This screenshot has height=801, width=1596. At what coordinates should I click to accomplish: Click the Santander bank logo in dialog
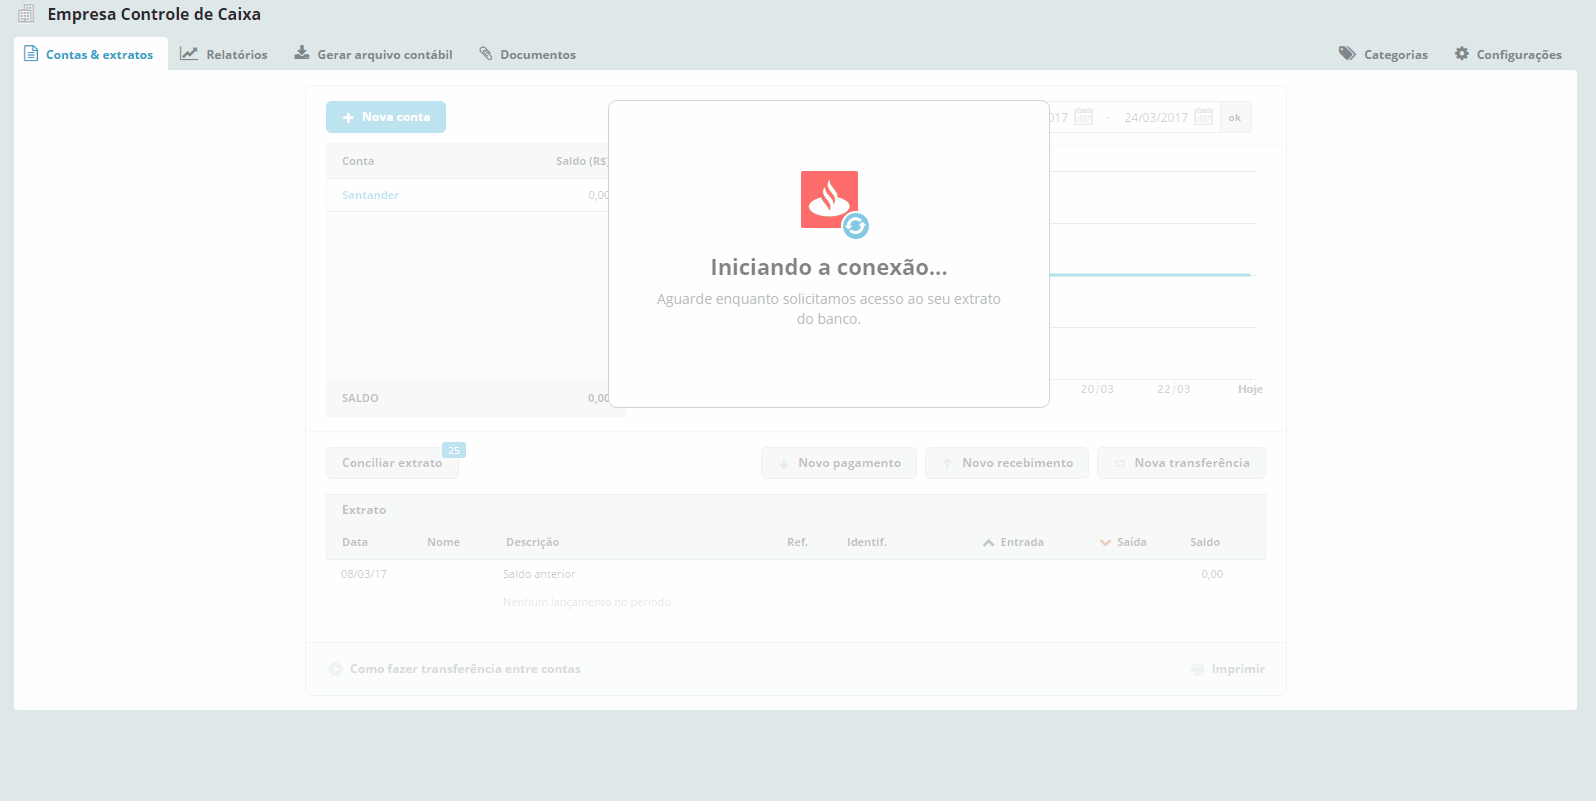click(x=829, y=199)
